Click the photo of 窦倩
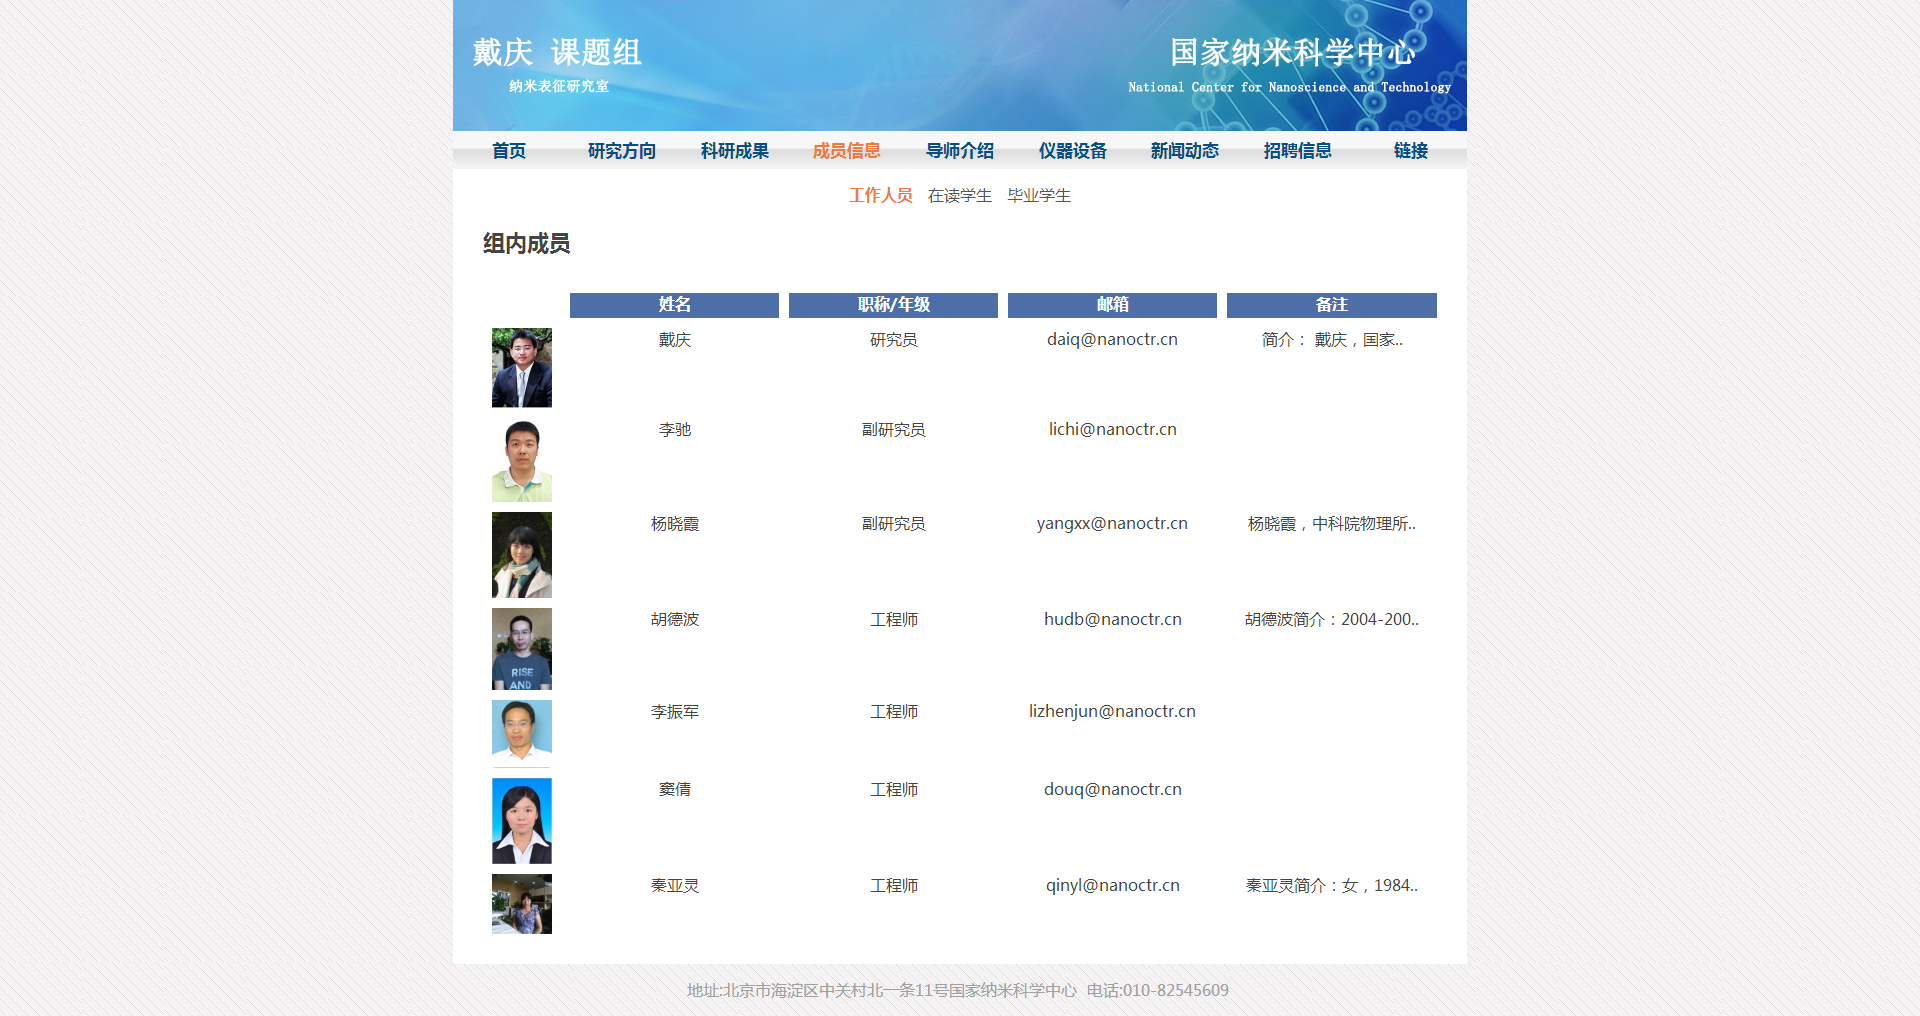 (x=522, y=821)
